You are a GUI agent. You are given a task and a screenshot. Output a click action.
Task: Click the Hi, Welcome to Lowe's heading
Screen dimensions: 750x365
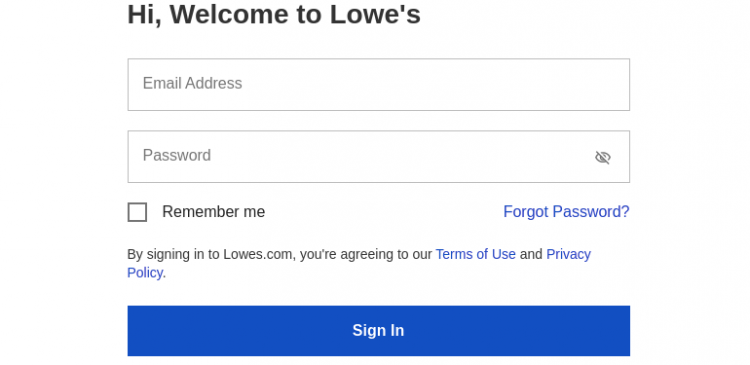[x=274, y=14]
